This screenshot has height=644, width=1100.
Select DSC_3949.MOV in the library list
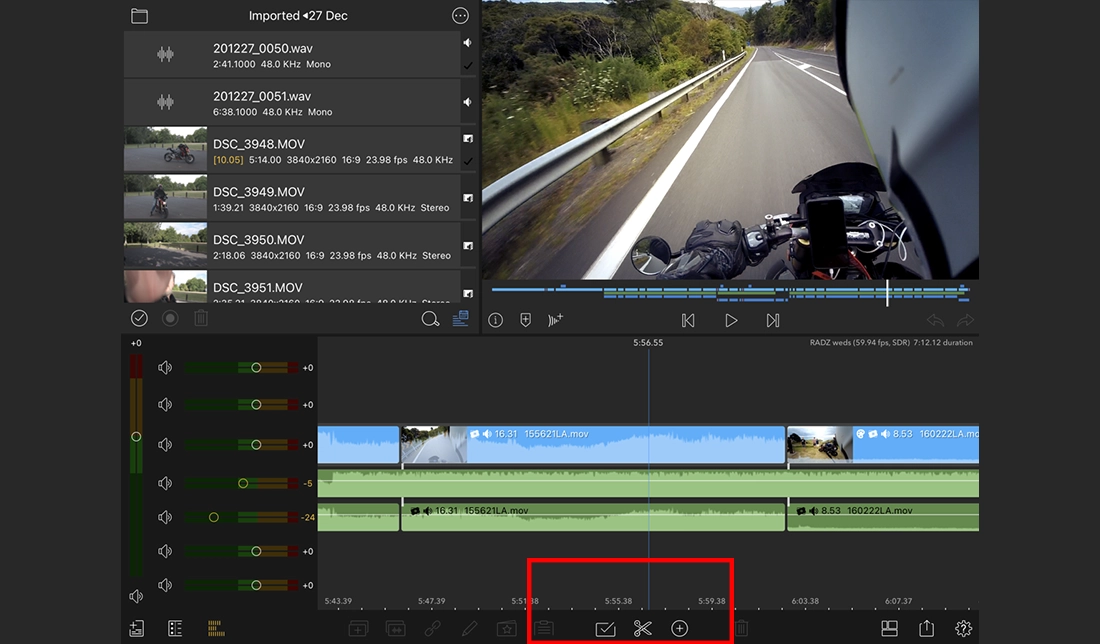[x=292, y=199]
